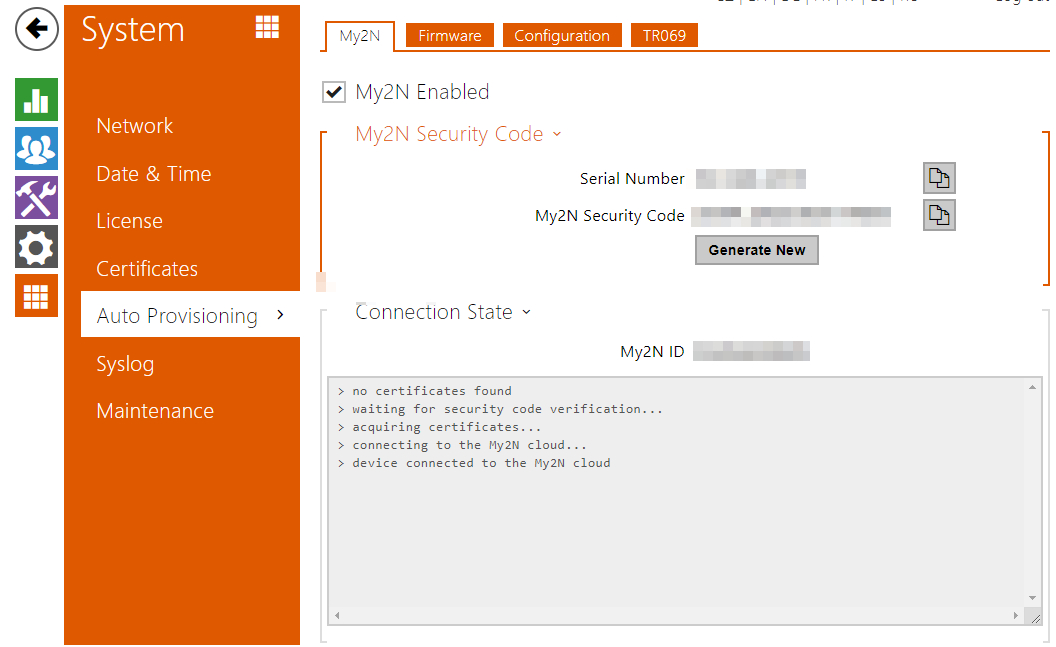Select the TR069 tab

pyautogui.click(x=664, y=35)
